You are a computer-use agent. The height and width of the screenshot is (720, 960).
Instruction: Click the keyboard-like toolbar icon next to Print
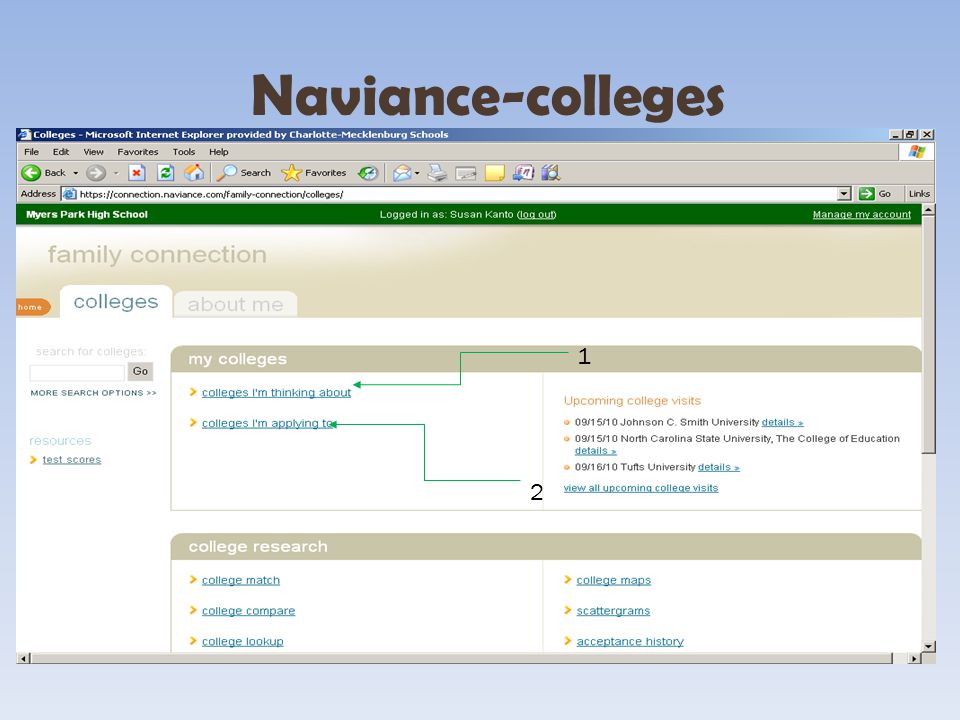pos(466,174)
